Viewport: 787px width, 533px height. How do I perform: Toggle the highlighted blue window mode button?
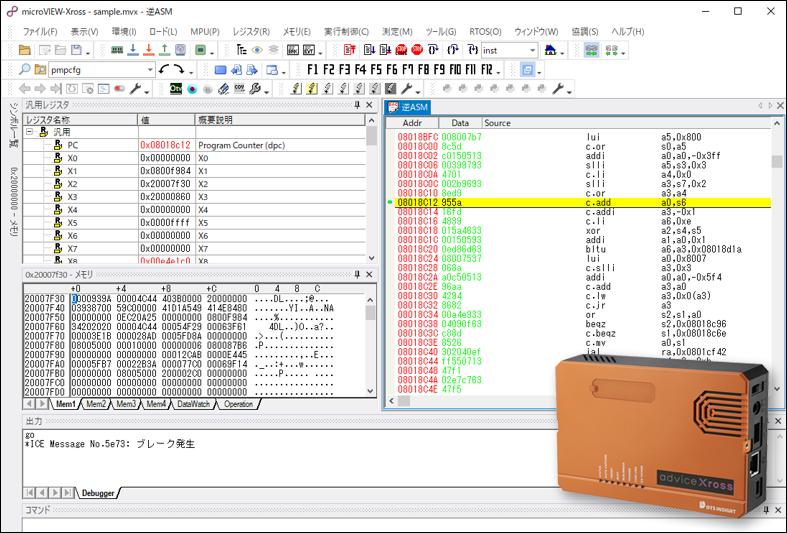(528, 70)
